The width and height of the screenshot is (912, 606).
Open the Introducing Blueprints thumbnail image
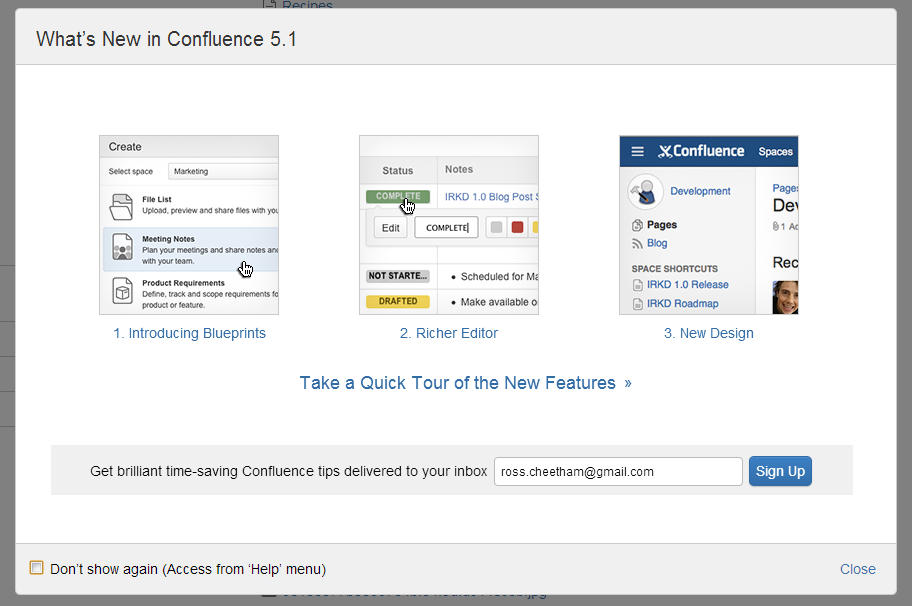[189, 225]
